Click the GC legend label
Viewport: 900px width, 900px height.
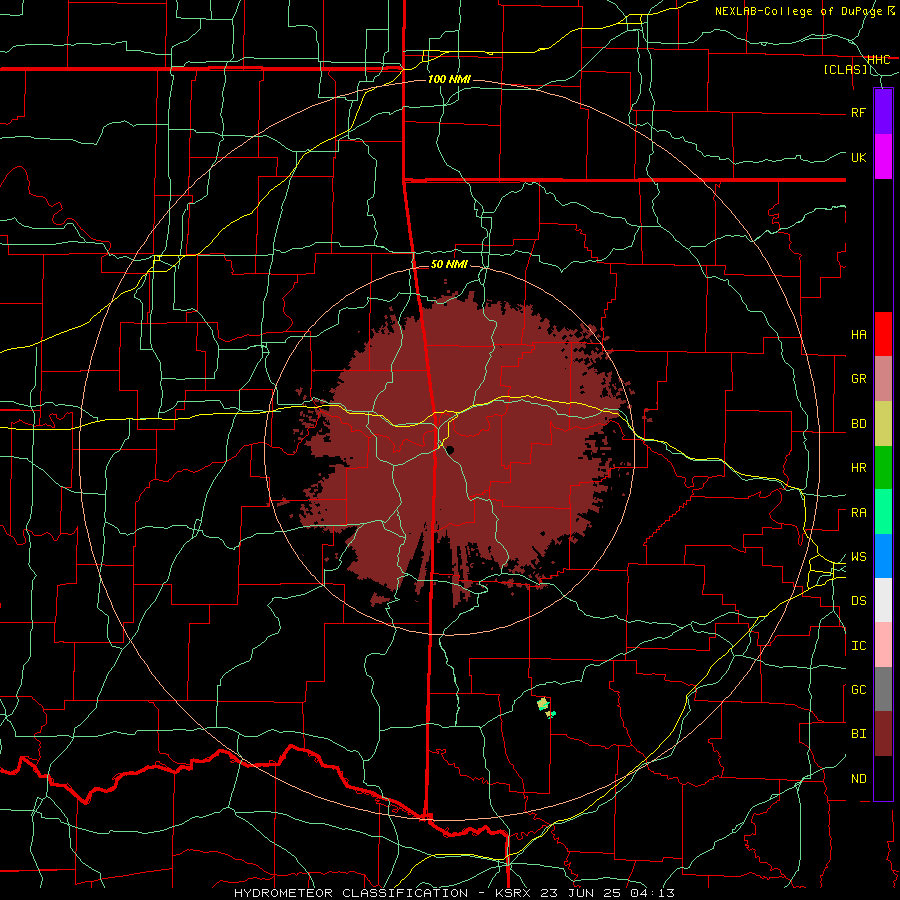859,690
